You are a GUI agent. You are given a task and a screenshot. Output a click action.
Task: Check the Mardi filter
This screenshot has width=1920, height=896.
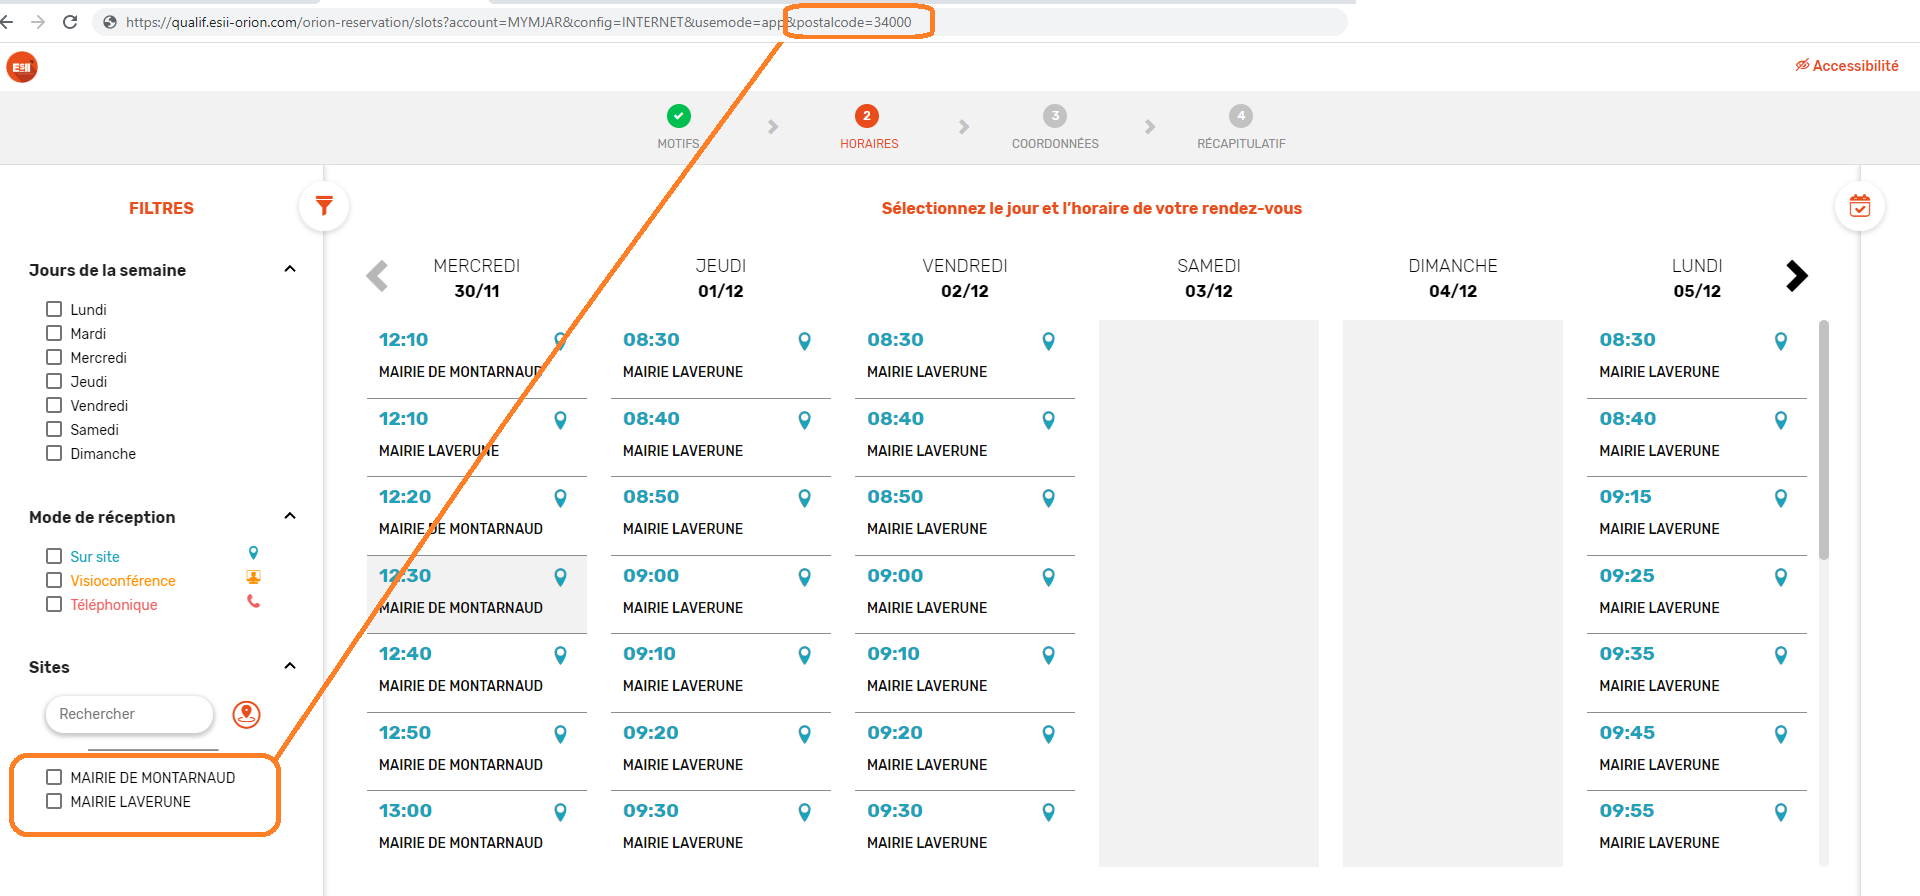[x=54, y=333]
